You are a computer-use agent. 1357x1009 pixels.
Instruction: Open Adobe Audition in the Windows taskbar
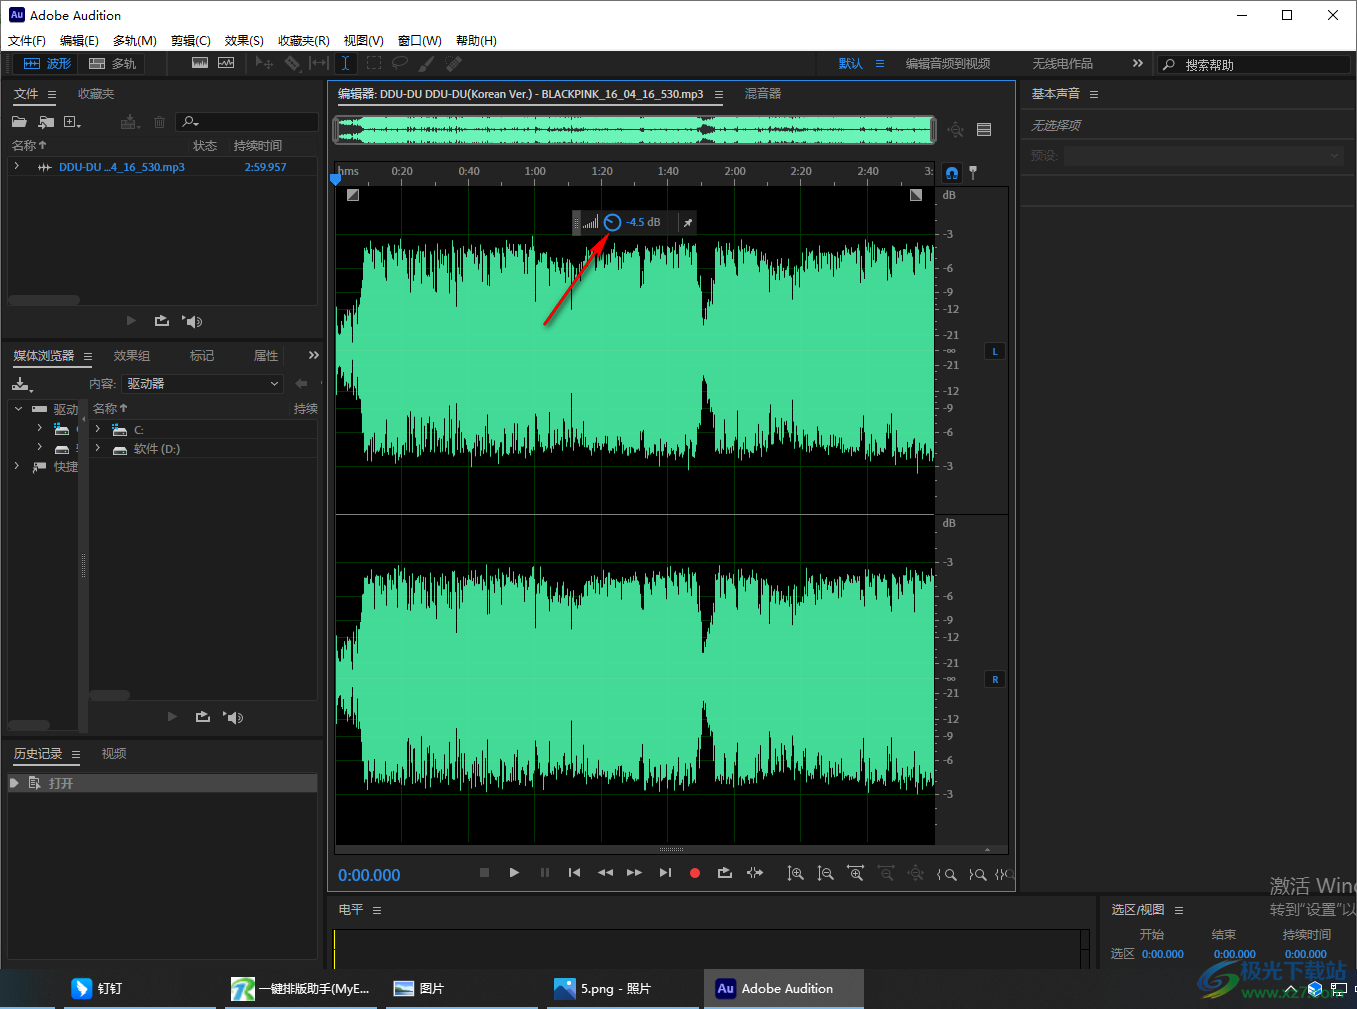point(784,988)
